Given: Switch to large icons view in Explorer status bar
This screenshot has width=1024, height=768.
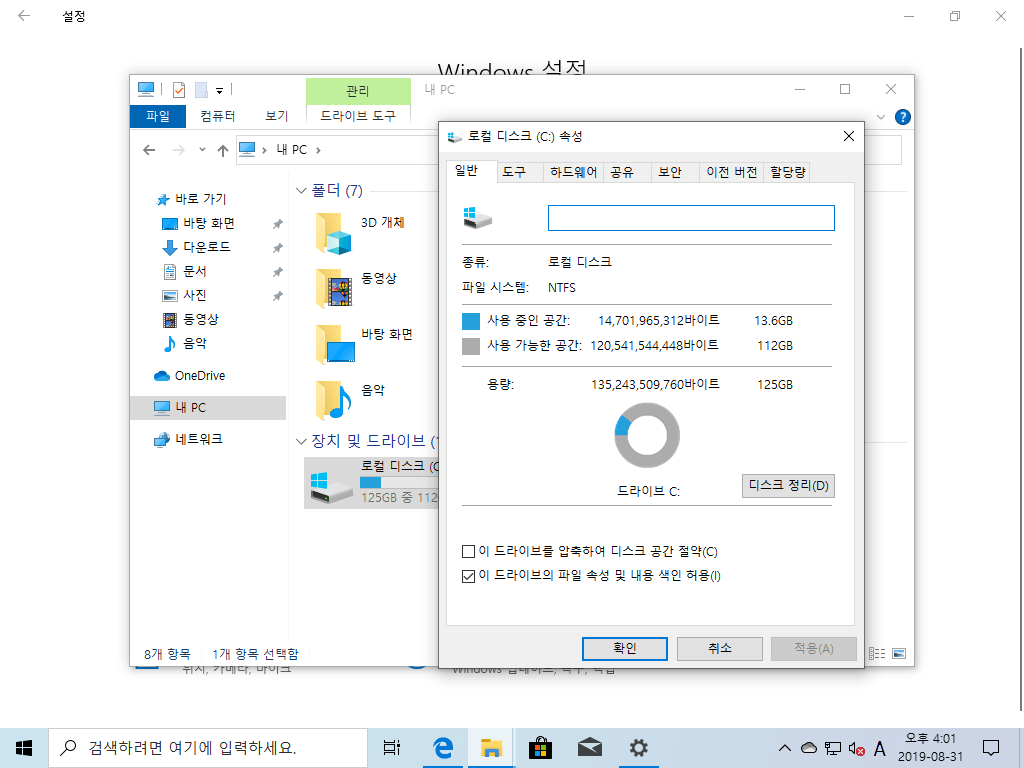Looking at the screenshot, I should (x=899, y=653).
